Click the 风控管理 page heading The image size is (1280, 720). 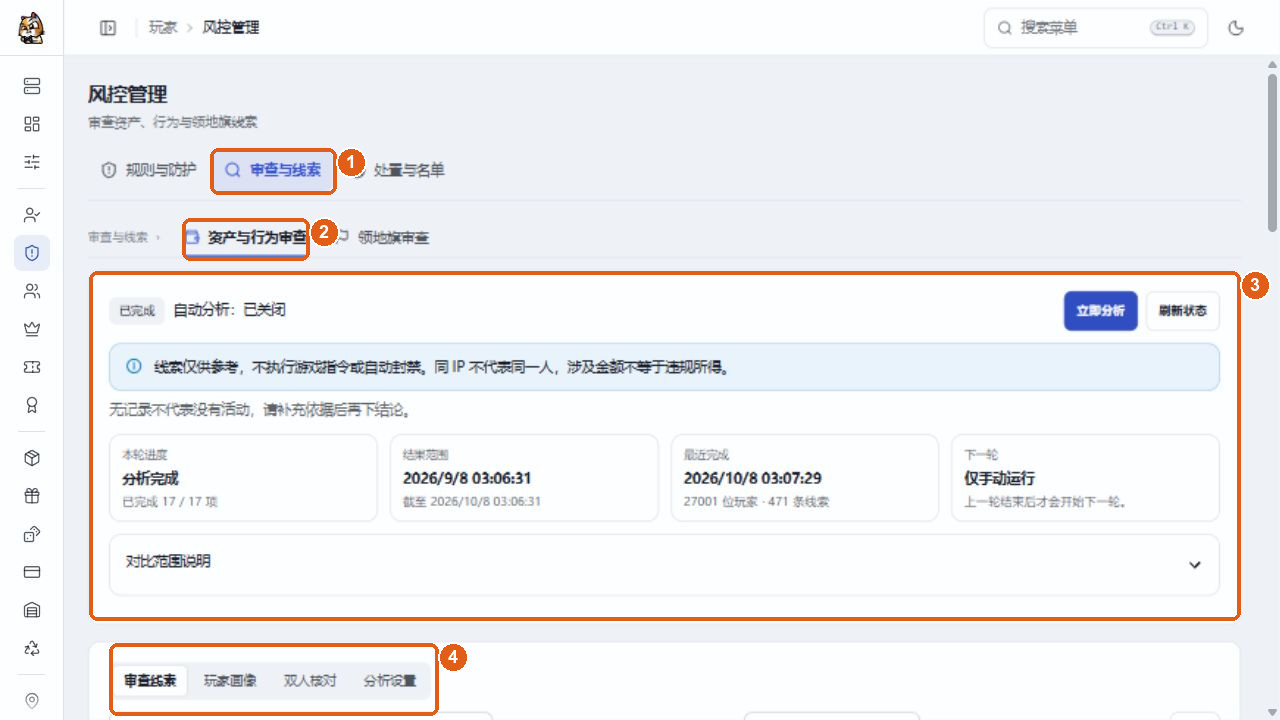pos(127,95)
